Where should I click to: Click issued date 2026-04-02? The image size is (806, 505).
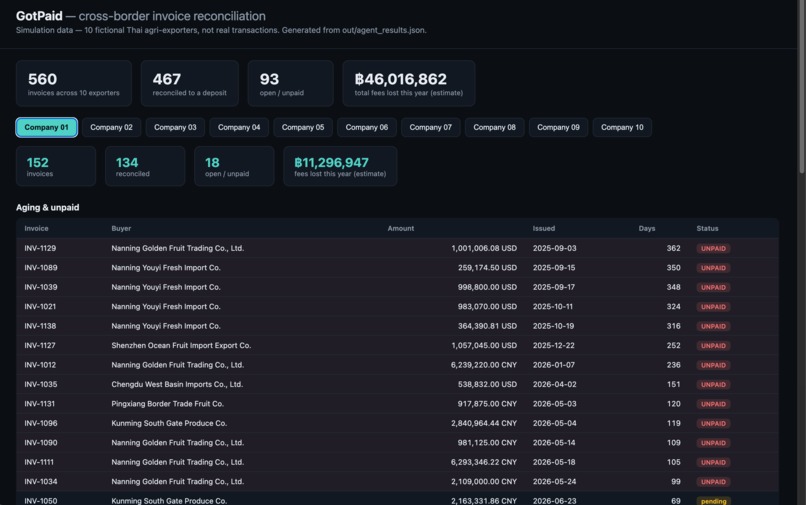pyautogui.click(x=554, y=385)
